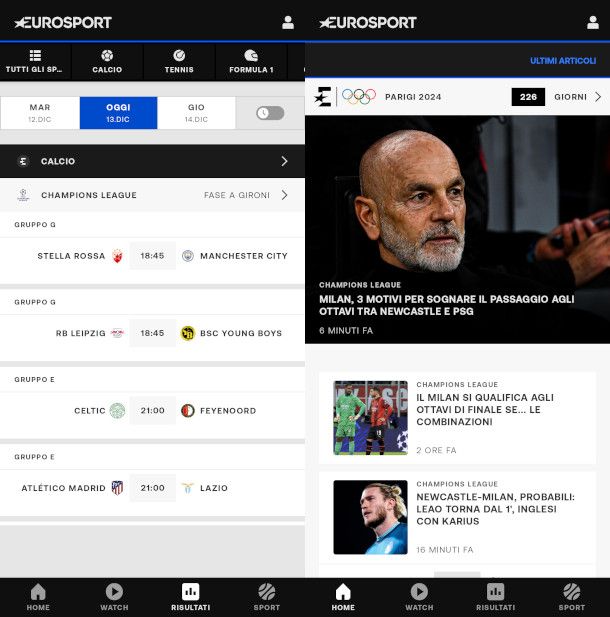Screen dimensions: 610x617
Task: Select Tutti gli sport grid icon
Action: tap(35, 55)
